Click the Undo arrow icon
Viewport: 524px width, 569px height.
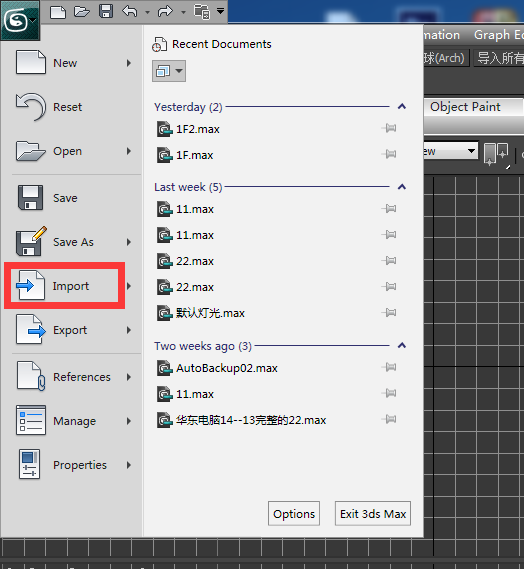130,12
